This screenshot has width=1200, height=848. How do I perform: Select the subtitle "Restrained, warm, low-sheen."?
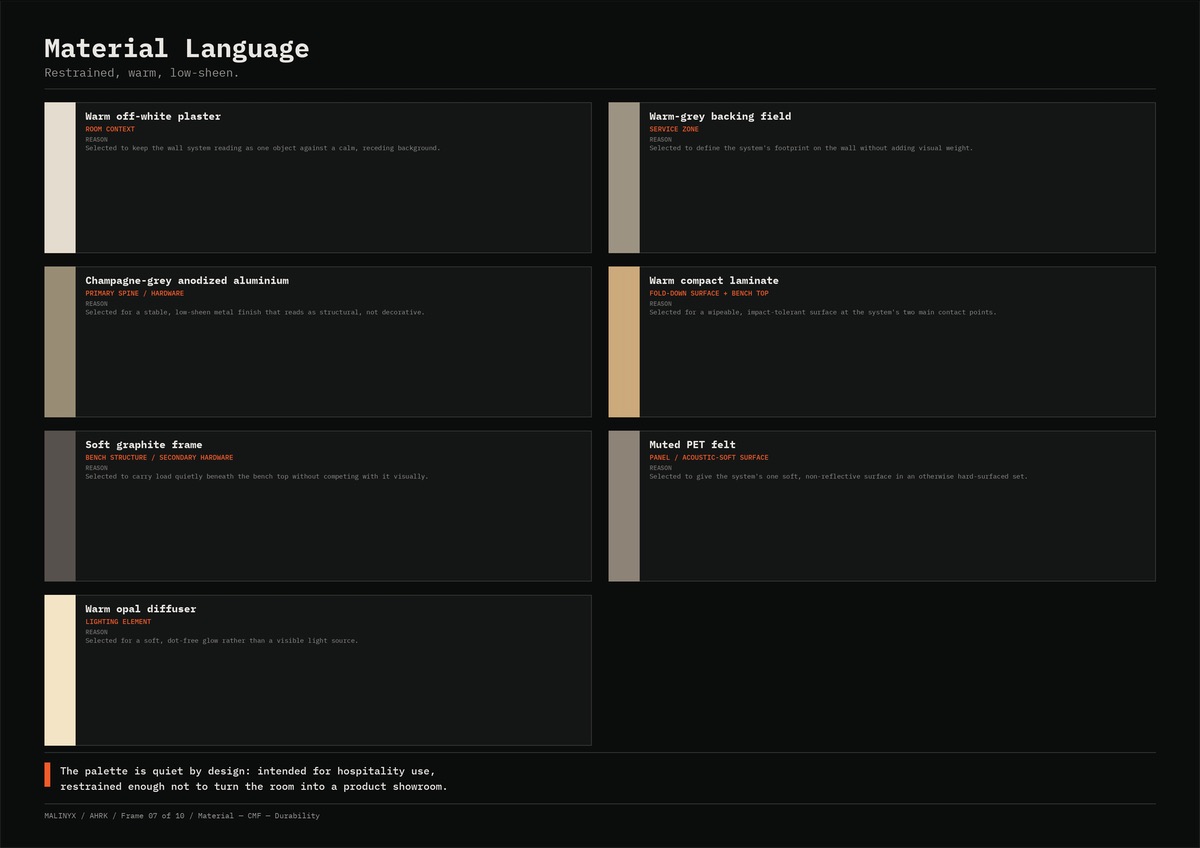[x=142, y=73]
